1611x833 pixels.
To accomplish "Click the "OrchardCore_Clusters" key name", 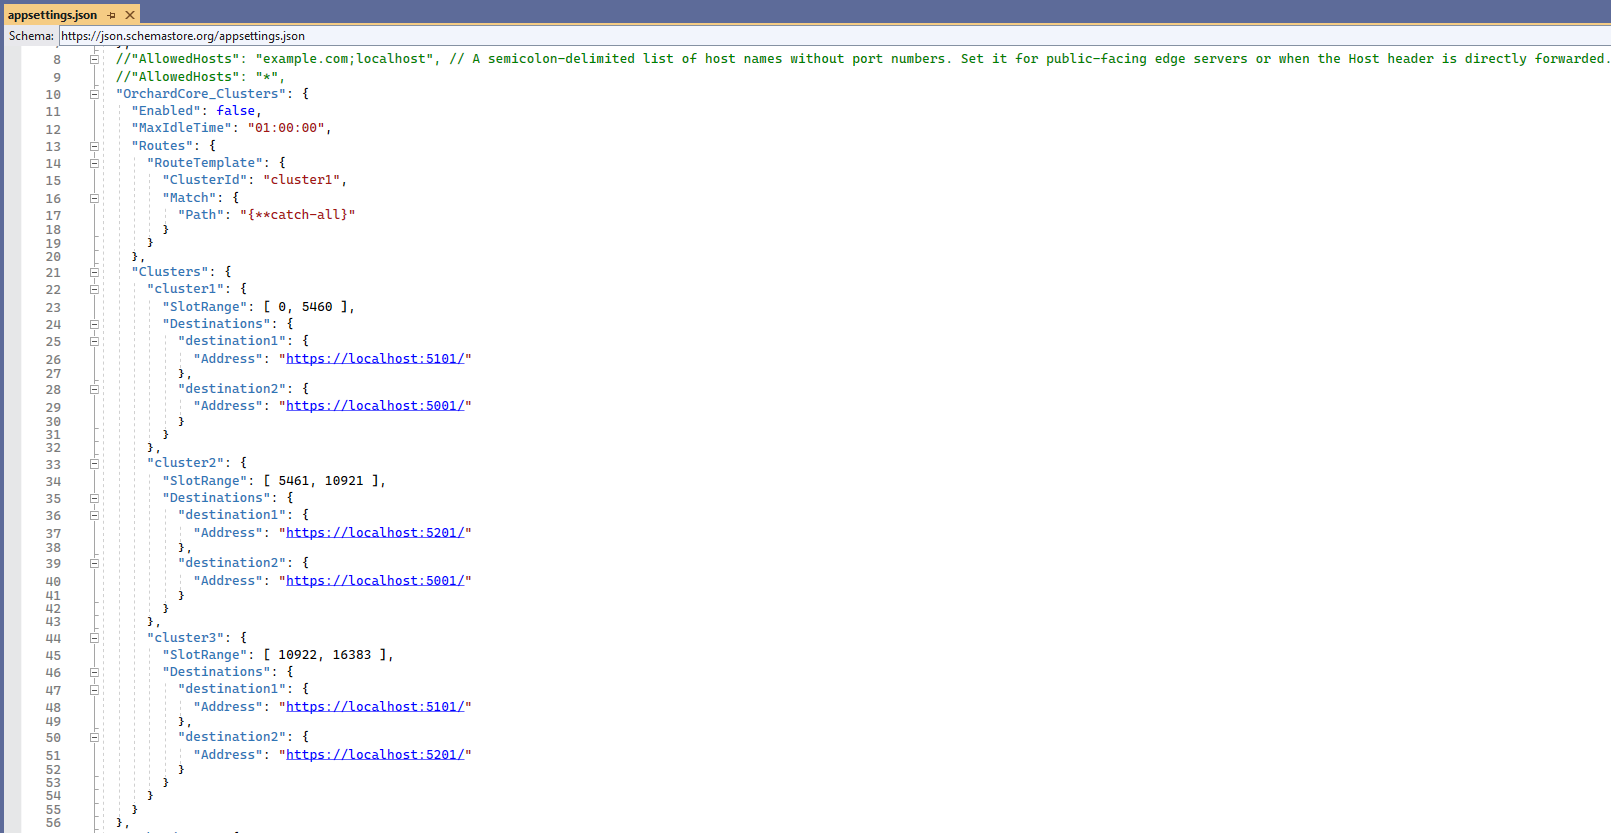I will point(201,94).
